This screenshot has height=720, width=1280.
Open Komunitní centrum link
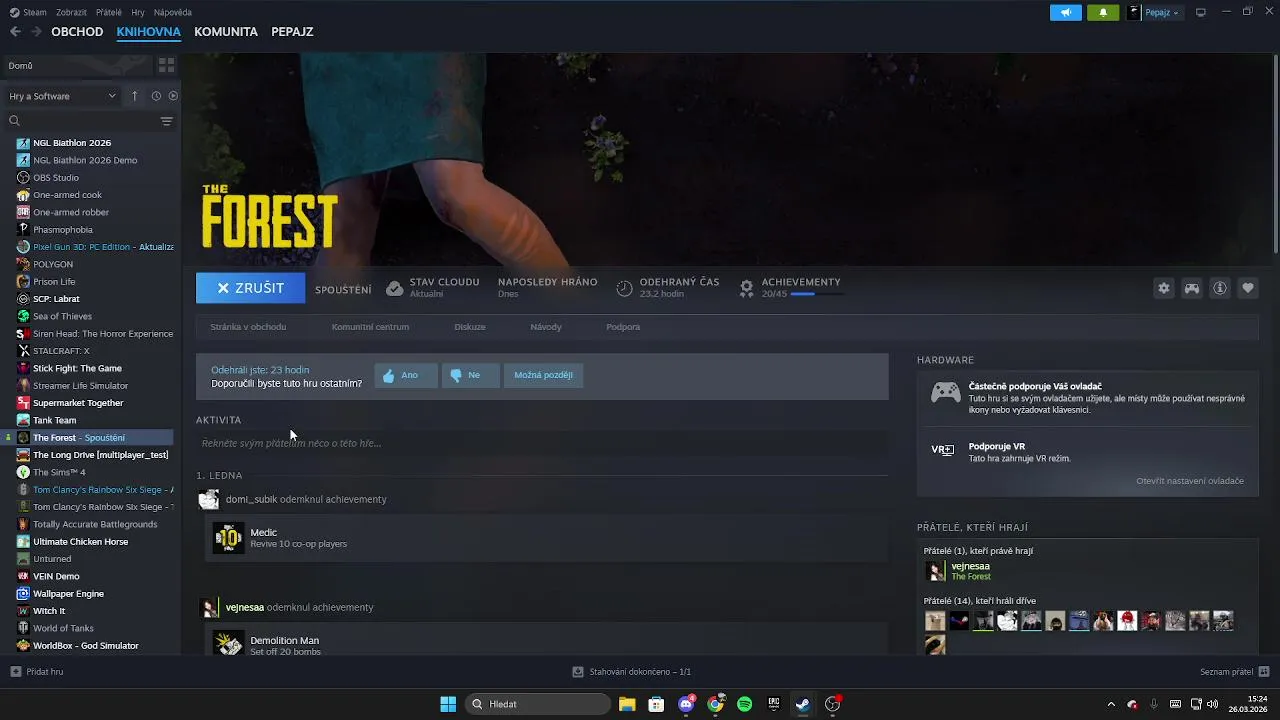(x=370, y=327)
